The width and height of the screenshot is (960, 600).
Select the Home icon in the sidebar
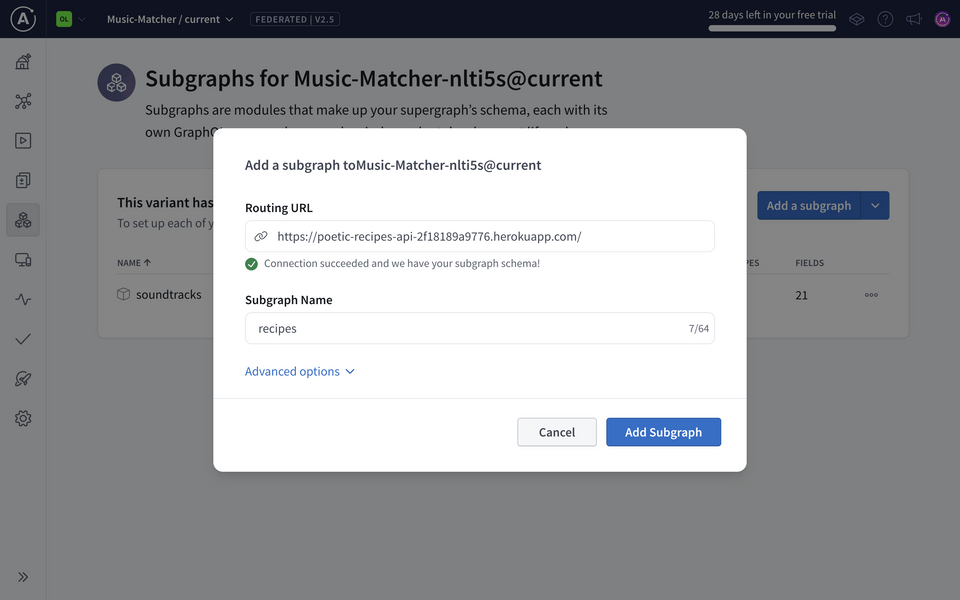pos(23,61)
